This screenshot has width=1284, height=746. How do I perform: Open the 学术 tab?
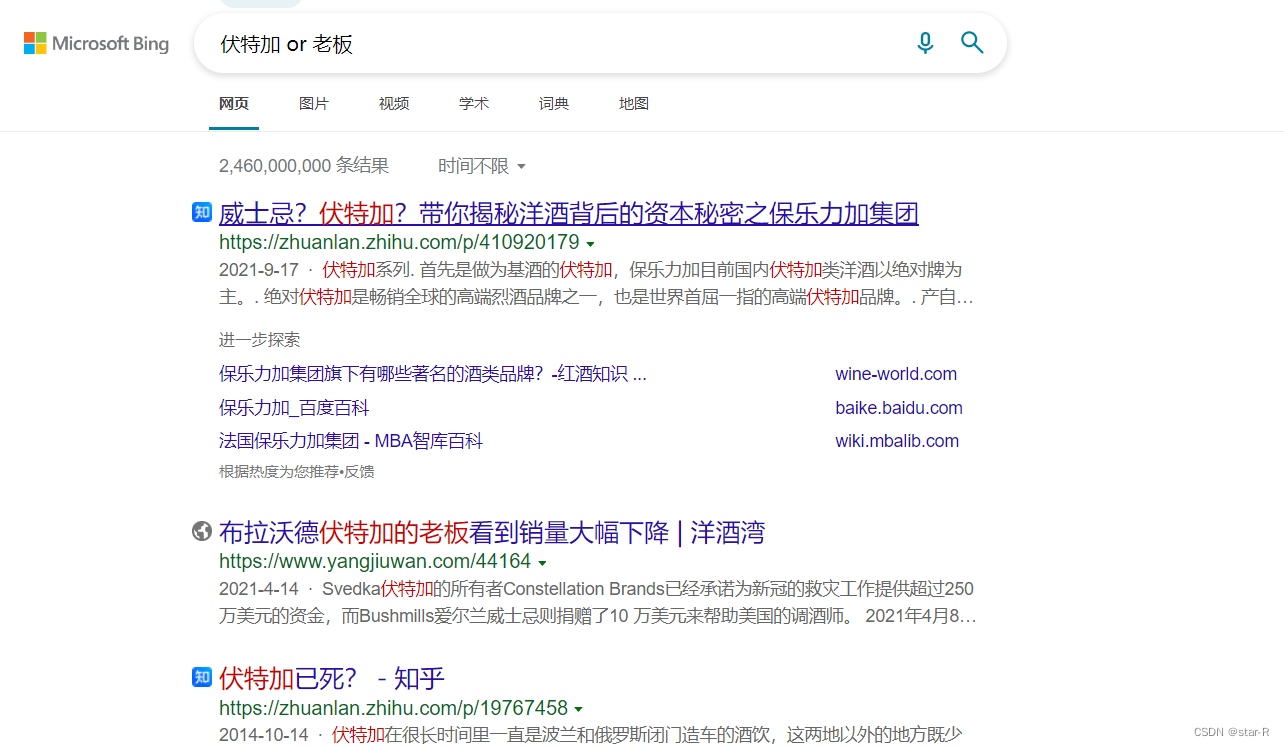[x=474, y=104]
